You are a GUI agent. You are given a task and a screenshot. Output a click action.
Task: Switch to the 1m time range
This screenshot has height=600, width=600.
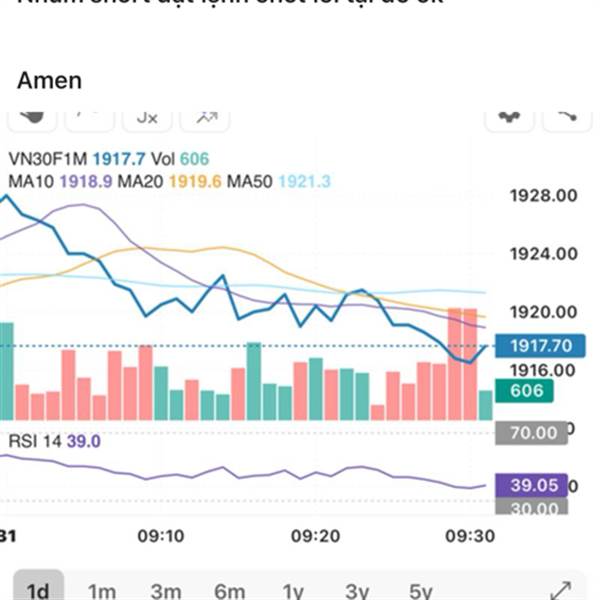[x=102, y=591]
